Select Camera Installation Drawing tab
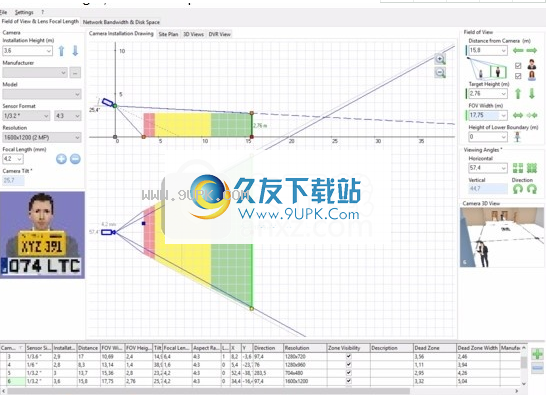The width and height of the screenshot is (556, 395). 121,33
